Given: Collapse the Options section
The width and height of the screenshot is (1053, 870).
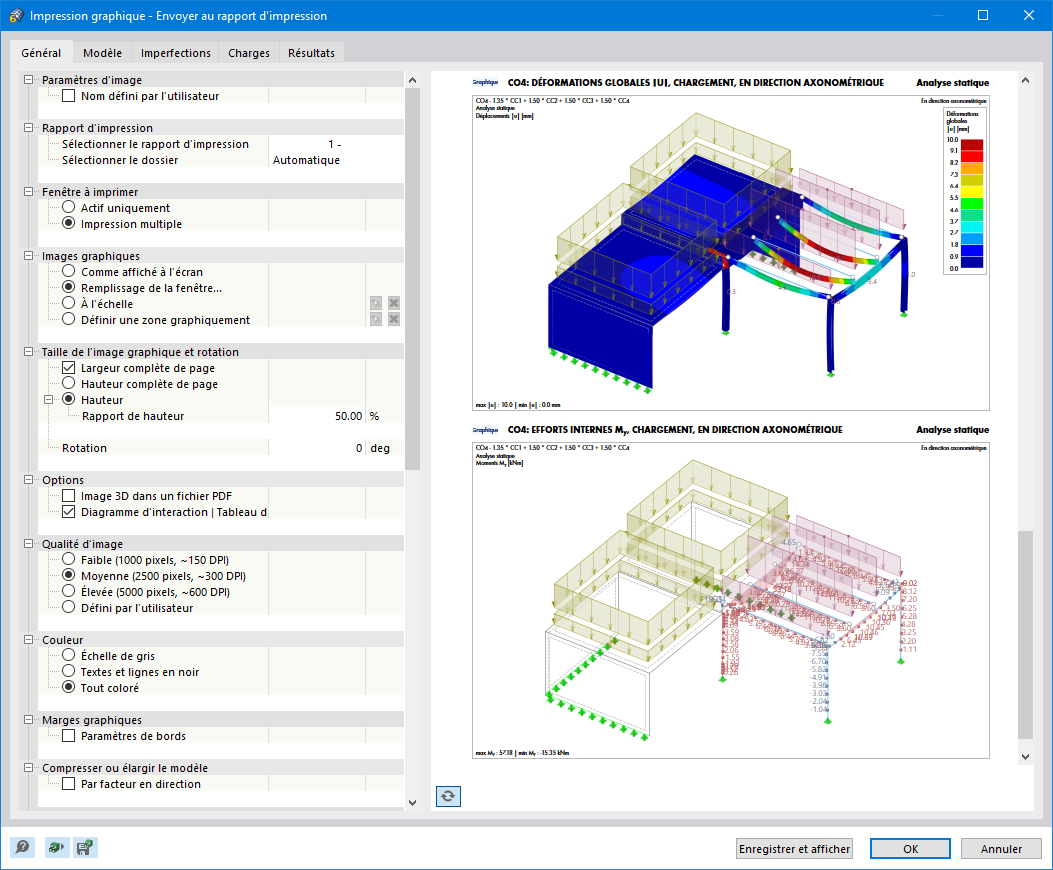Looking at the screenshot, I should pos(28,480).
